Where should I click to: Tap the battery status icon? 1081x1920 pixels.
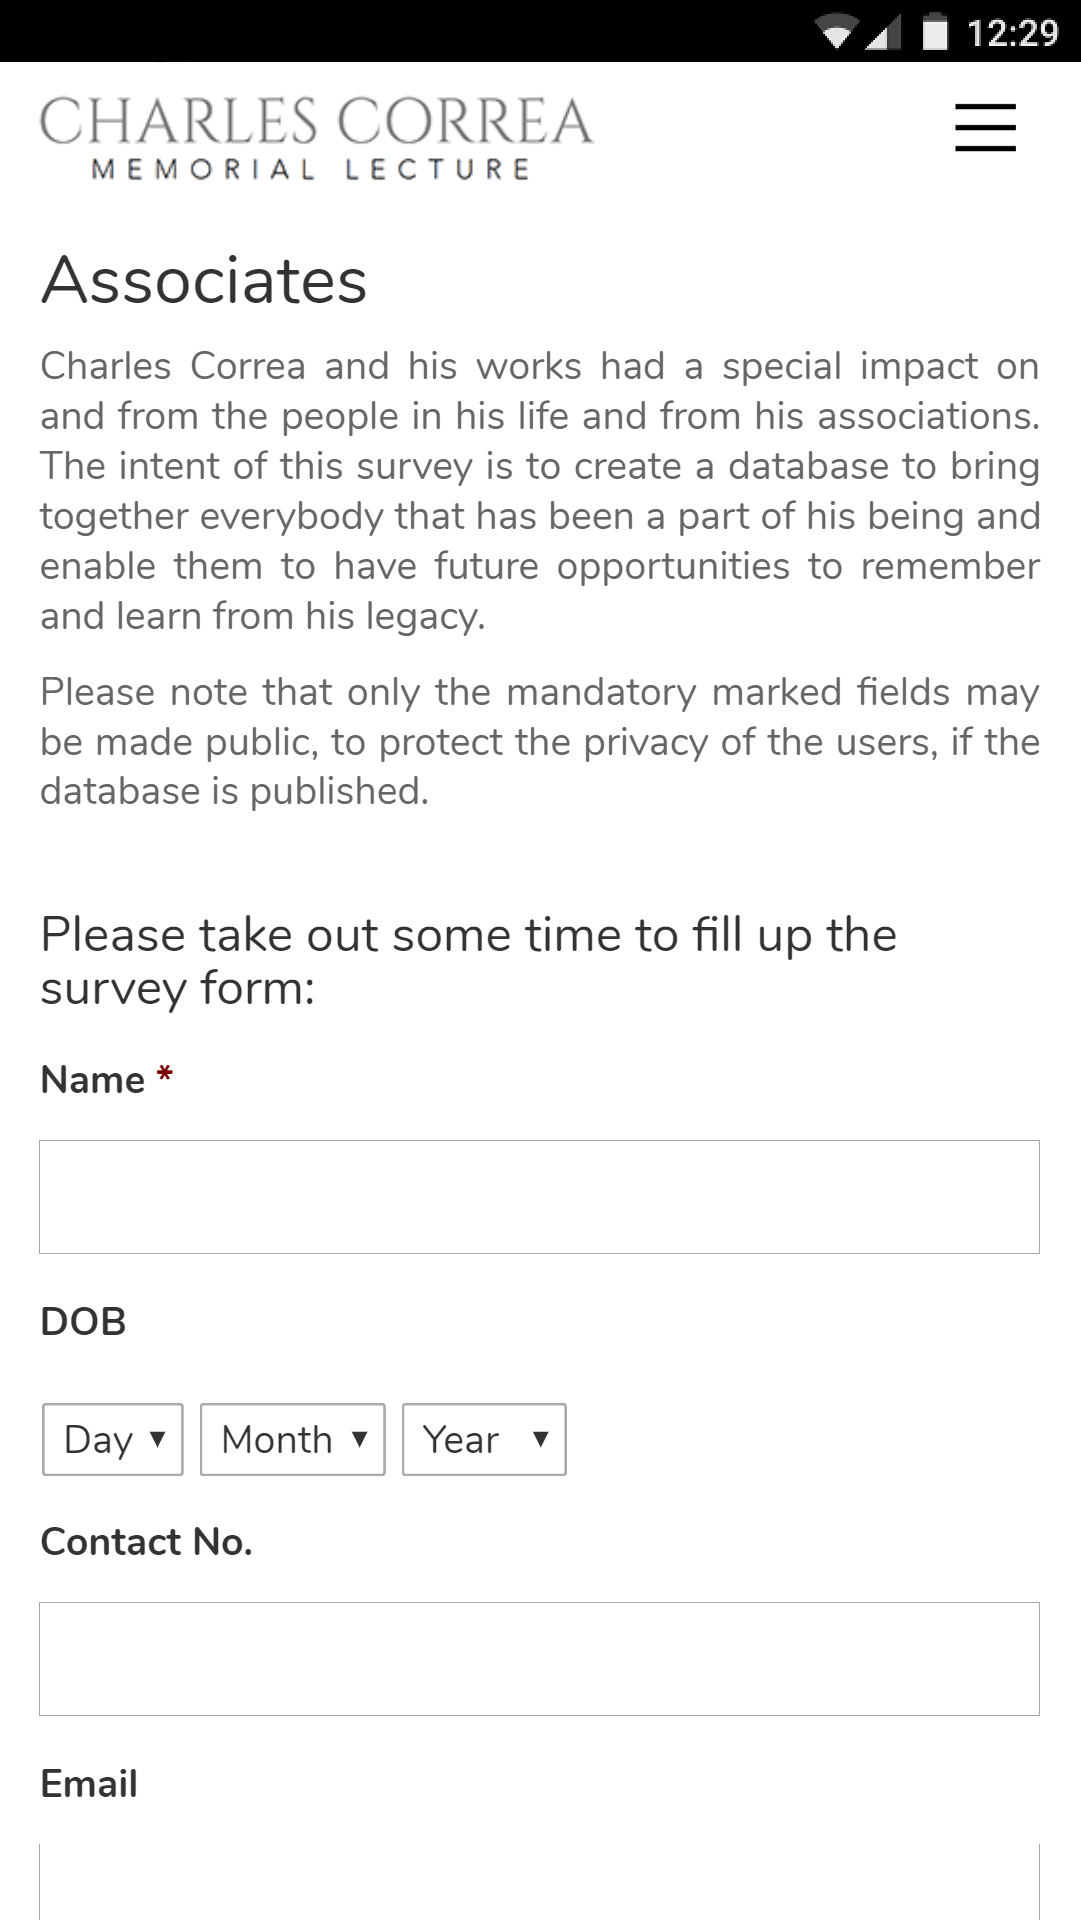935,32
